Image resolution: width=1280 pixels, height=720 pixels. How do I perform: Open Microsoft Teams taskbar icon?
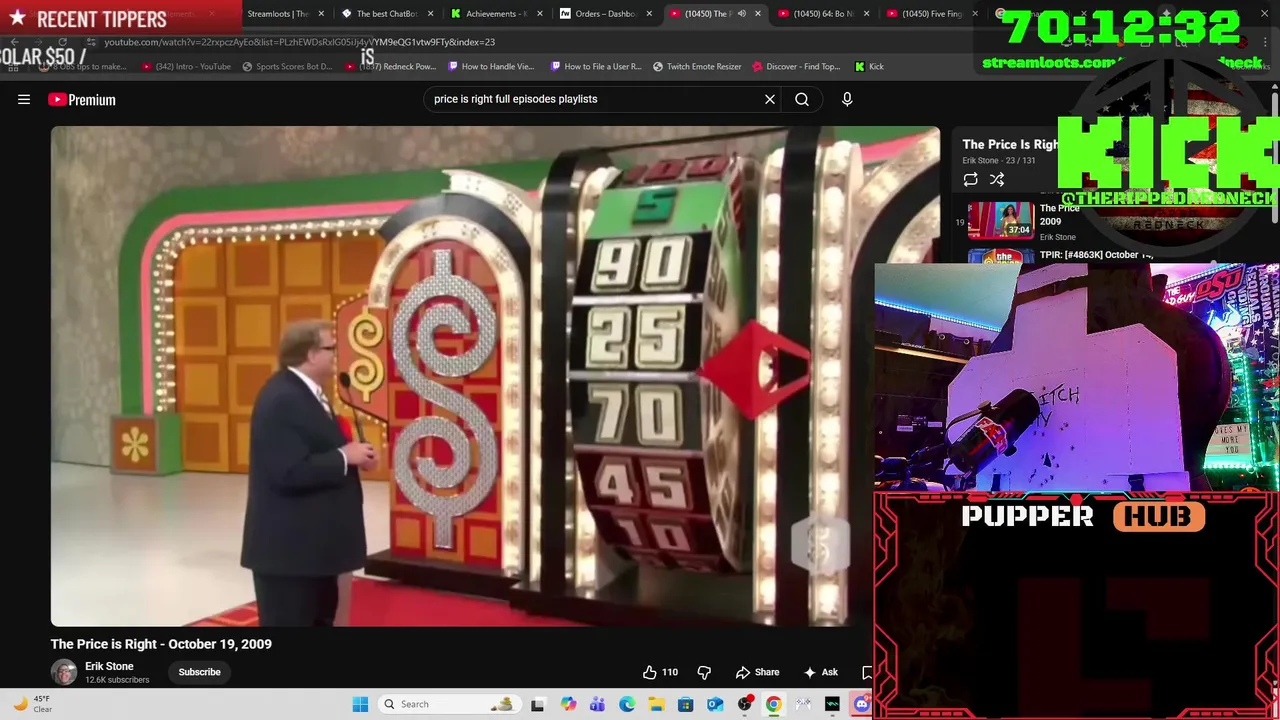[597, 704]
